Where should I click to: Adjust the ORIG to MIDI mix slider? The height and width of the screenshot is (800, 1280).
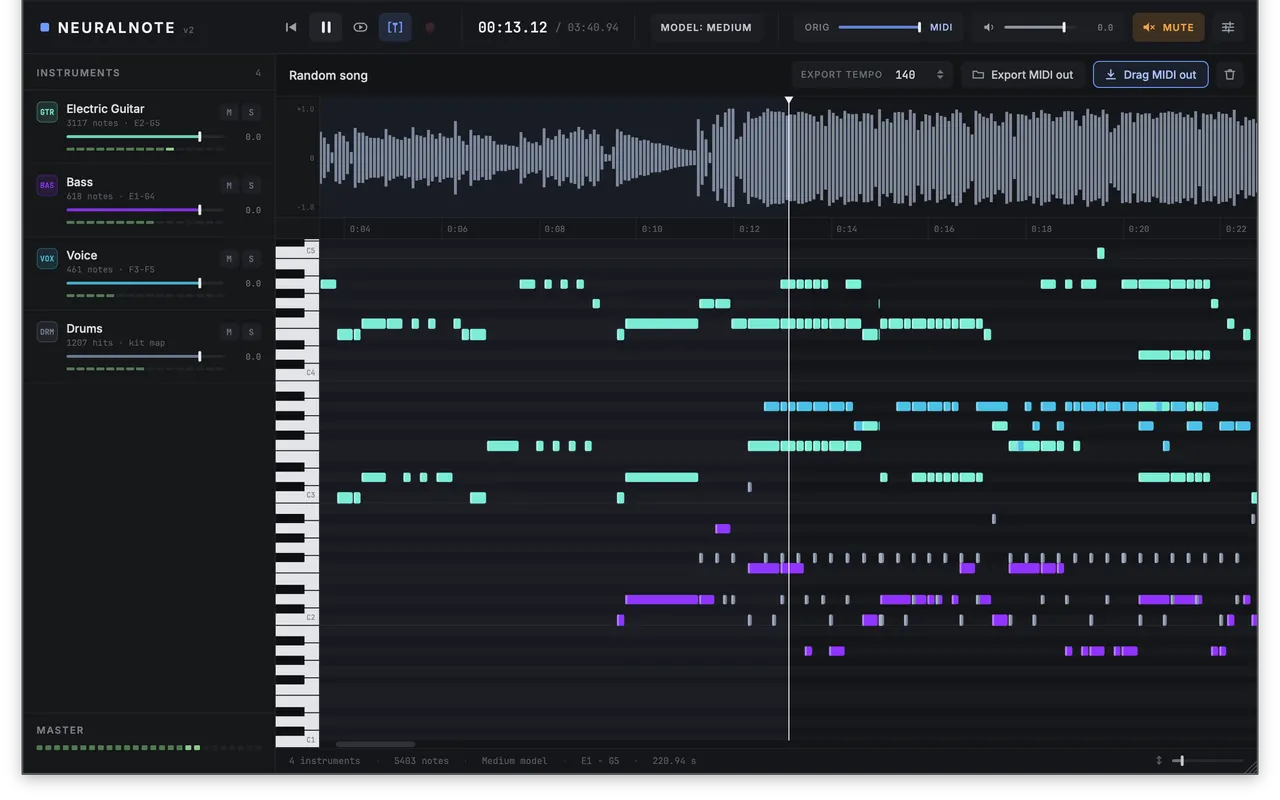point(880,27)
